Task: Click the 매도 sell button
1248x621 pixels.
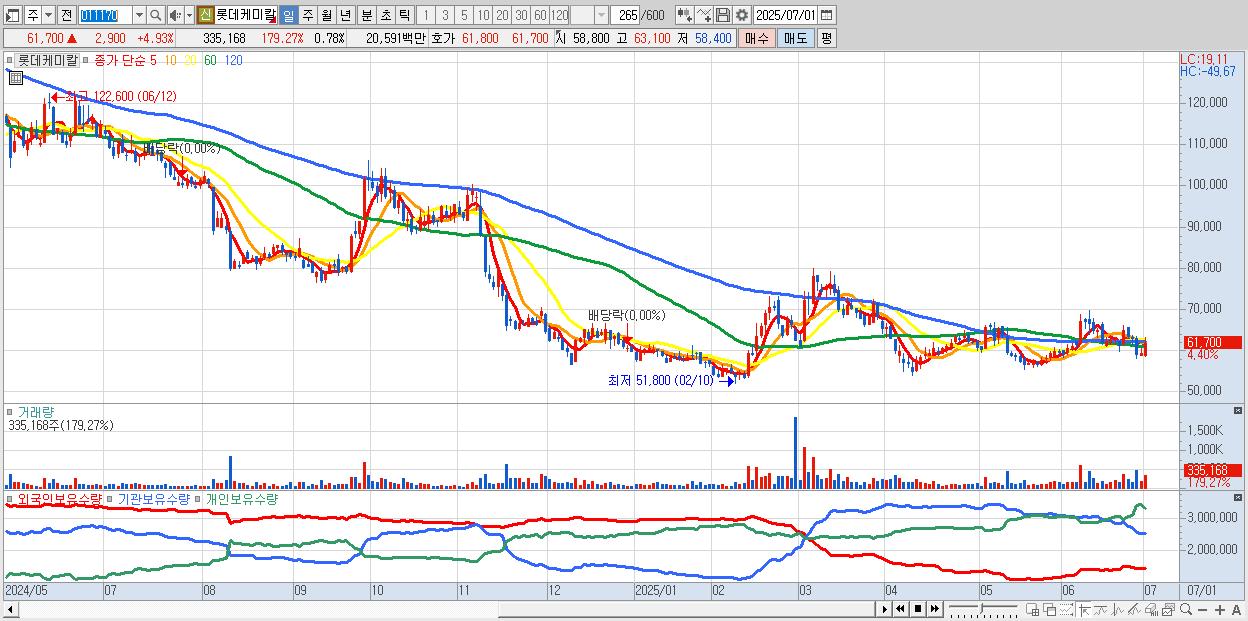Action: coord(796,38)
